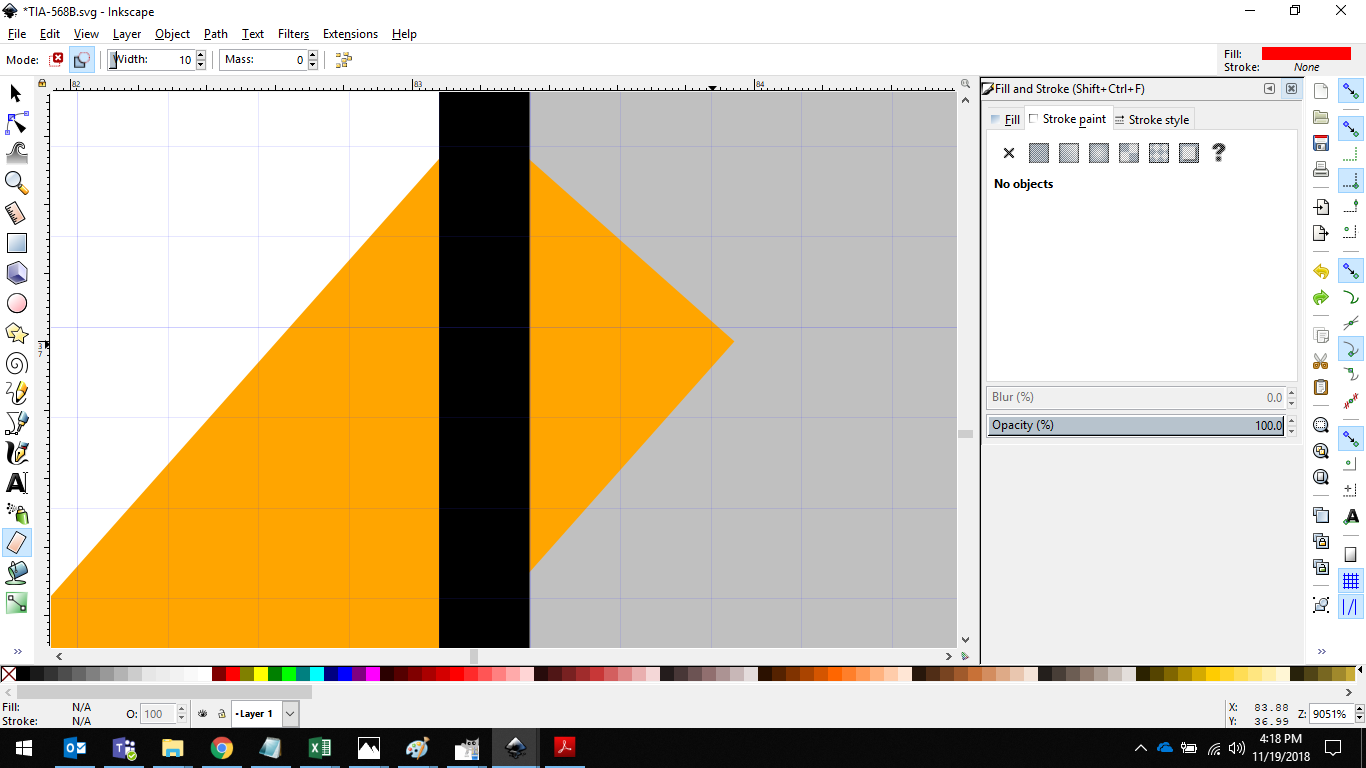Select the Node editing tool
Image resolution: width=1366 pixels, height=768 pixels.
(x=17, y=123)
